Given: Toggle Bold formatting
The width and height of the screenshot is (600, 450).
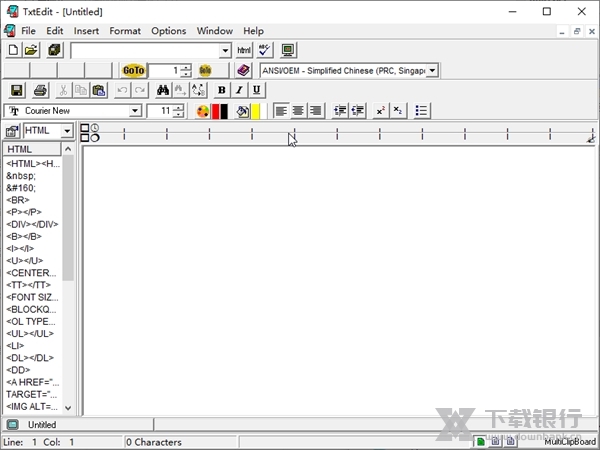Looking at the screenshot, I should click(x=222, y=90).
